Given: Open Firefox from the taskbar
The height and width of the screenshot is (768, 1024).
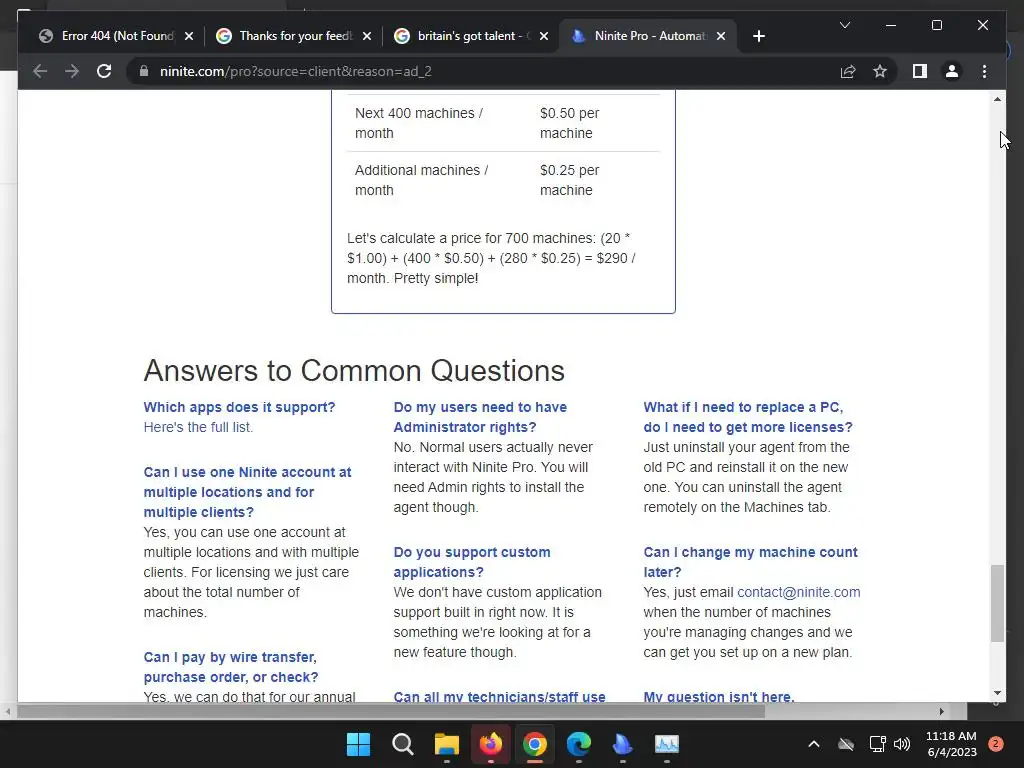Looking at the screenshot, I should tap(490, 744).
